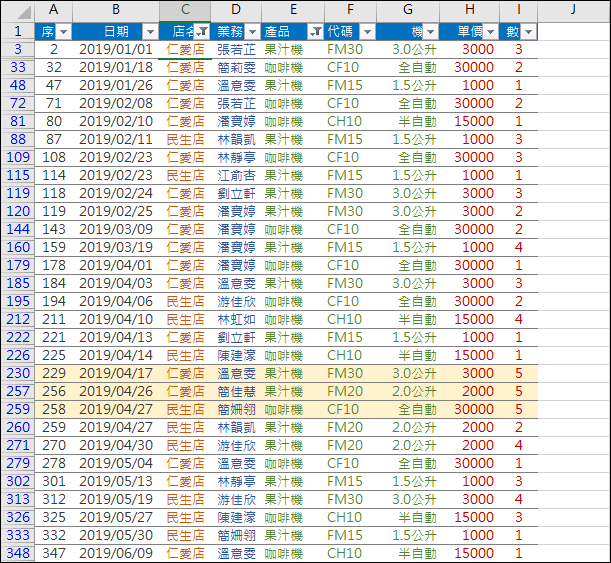The width and height of the screenshot is (611, 563).
Task: Select column J header
Action: tap(573, 10)
